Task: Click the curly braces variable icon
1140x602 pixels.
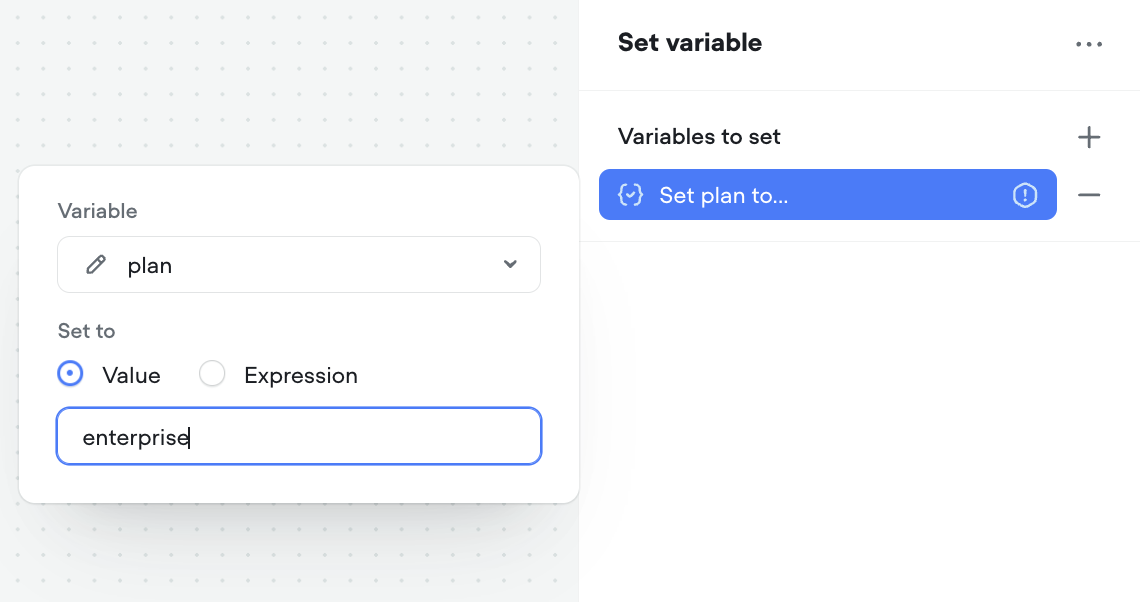Action: pos(630,195)
